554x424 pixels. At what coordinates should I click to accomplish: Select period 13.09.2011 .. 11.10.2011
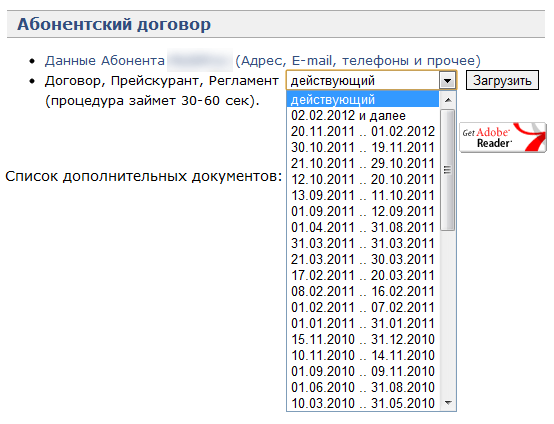(x=363, y=195)
